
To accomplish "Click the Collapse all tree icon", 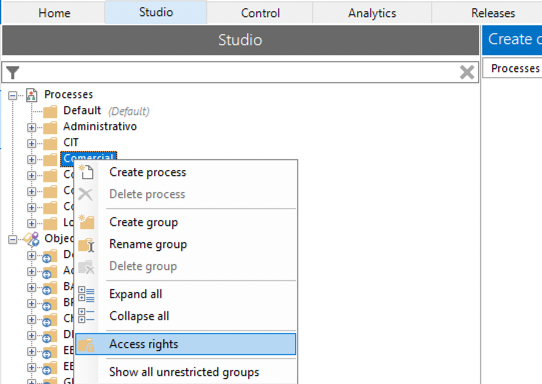I will (x=86, y=315).
